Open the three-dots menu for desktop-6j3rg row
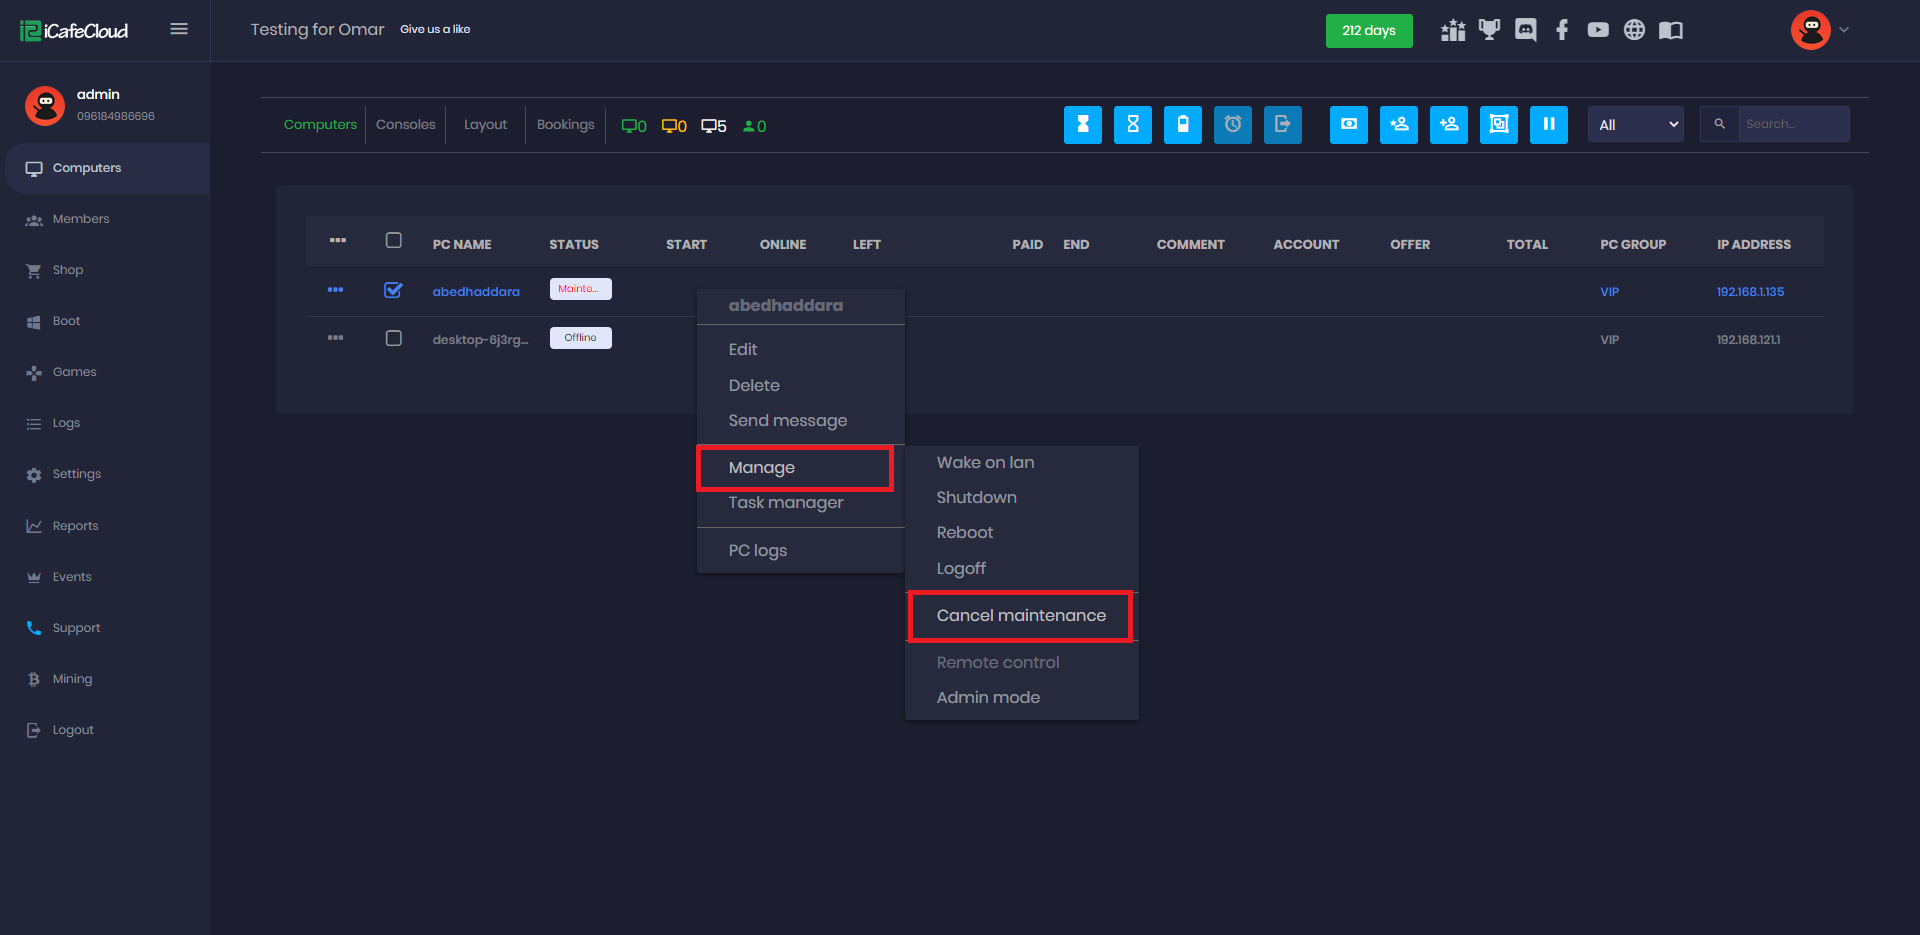1920x935 pixels. pos(335,338)
